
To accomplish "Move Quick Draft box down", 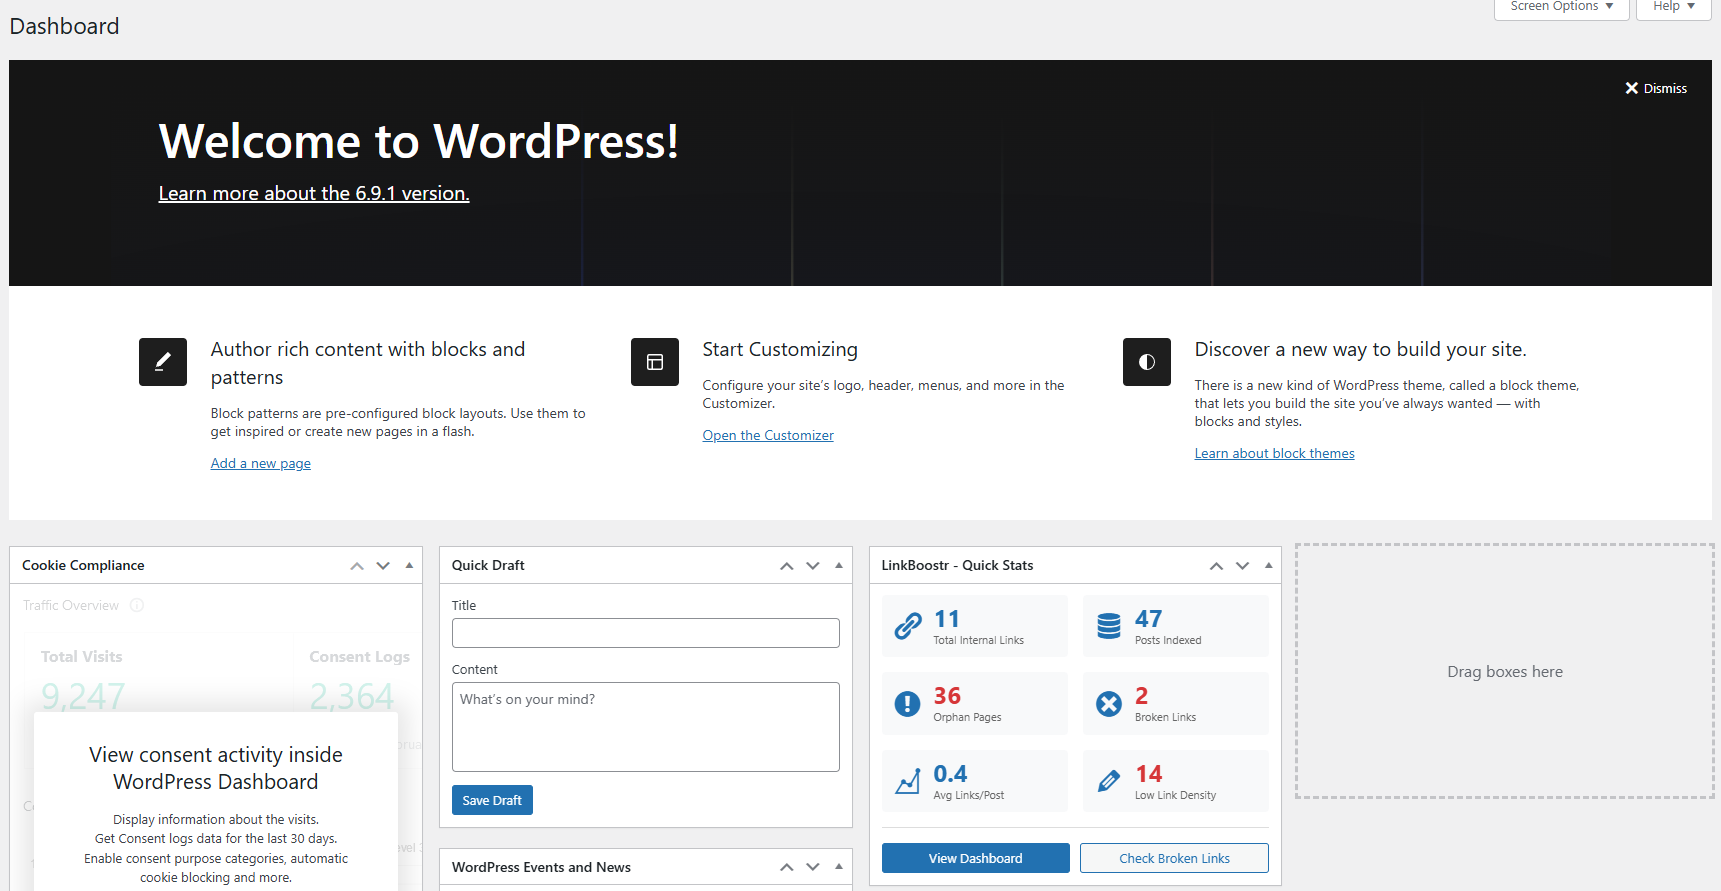I will [x=813, y=566].
